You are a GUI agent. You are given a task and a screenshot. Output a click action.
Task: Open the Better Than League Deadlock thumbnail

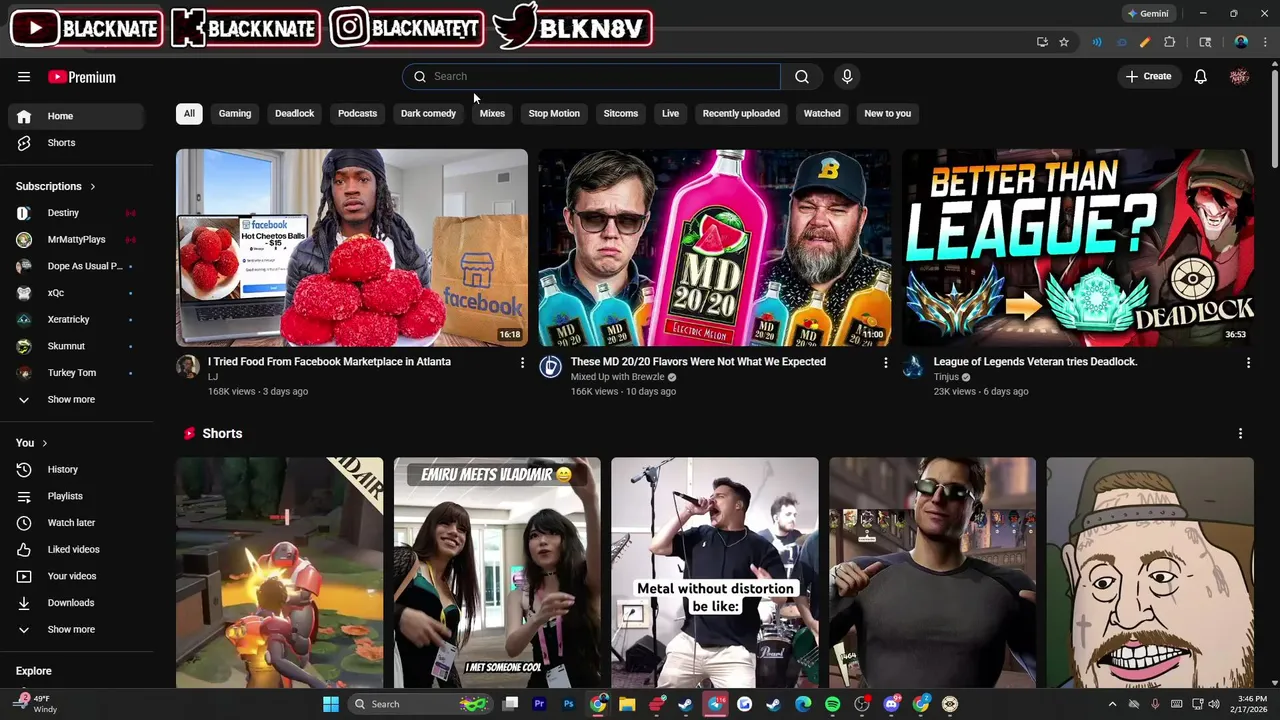coord(1078,248)
